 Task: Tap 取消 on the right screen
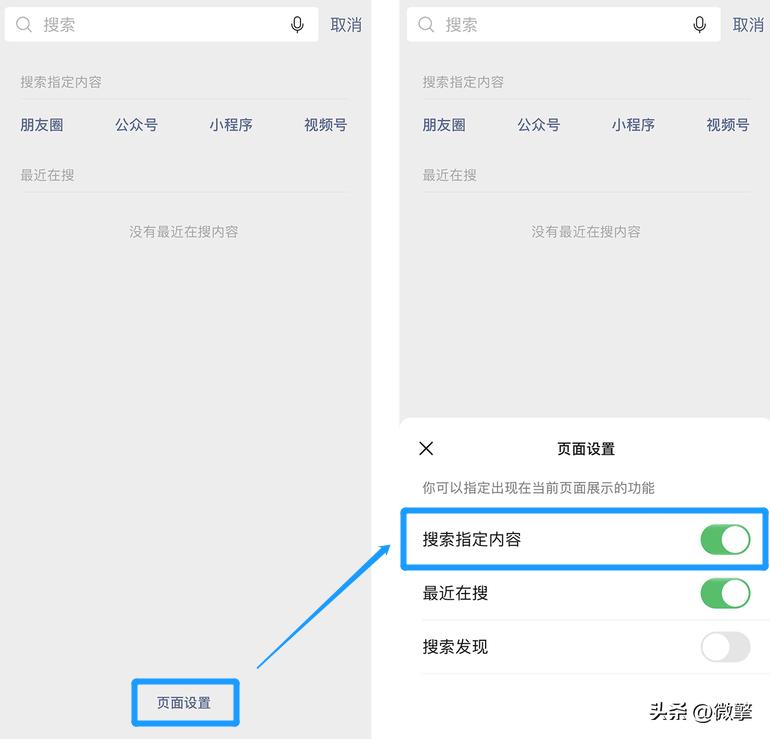pyautogui.click(x=748, y=25)
